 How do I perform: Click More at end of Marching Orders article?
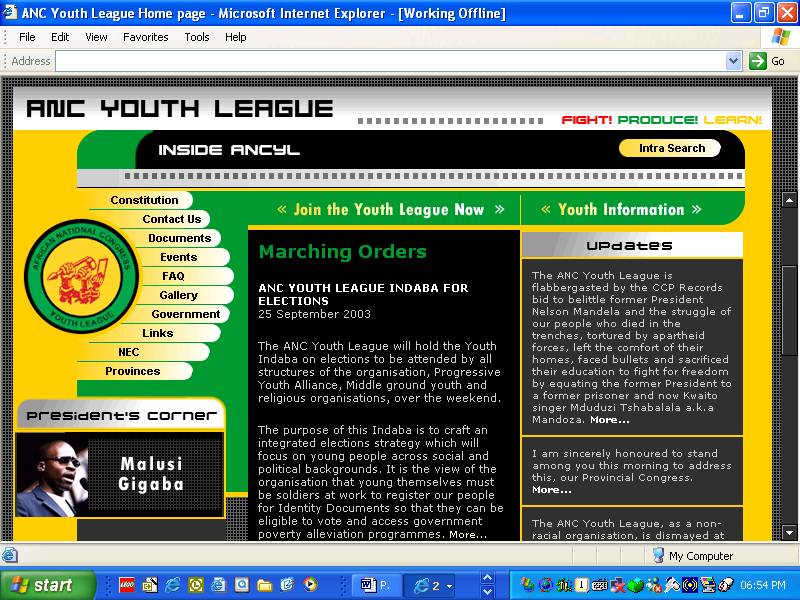point(468,534)
